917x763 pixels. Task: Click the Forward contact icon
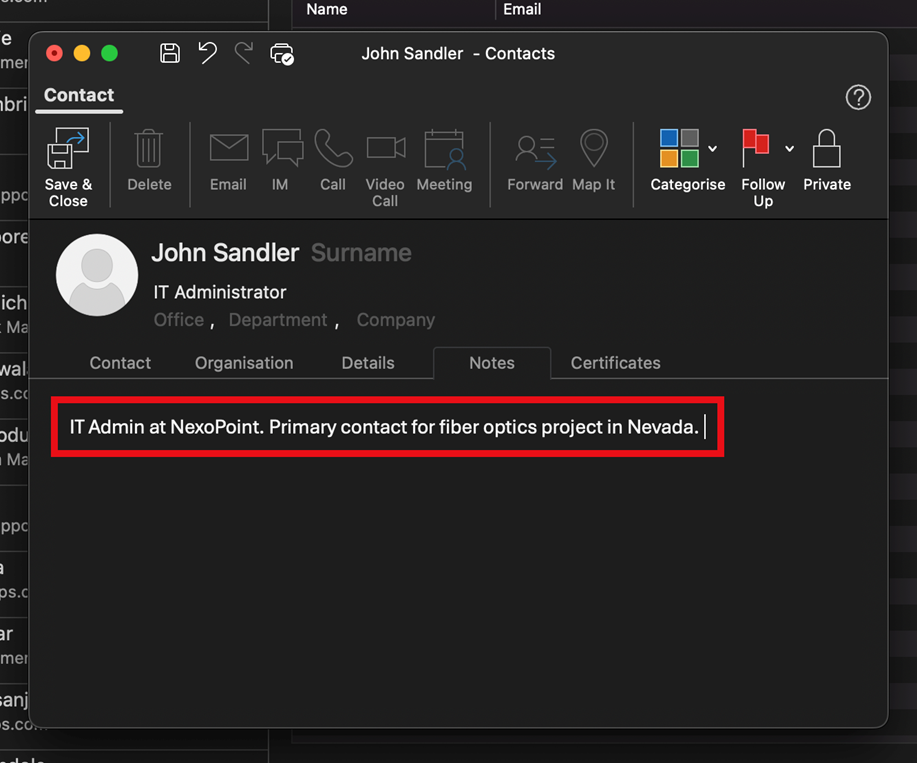(535, 152)
